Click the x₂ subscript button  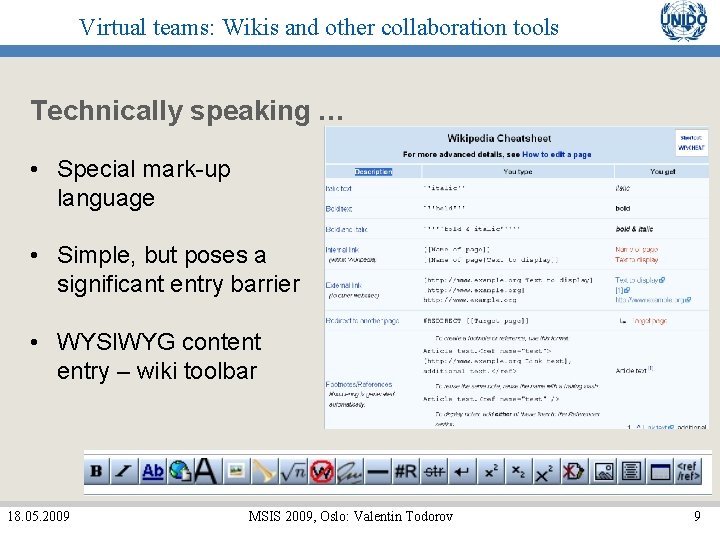518,471
